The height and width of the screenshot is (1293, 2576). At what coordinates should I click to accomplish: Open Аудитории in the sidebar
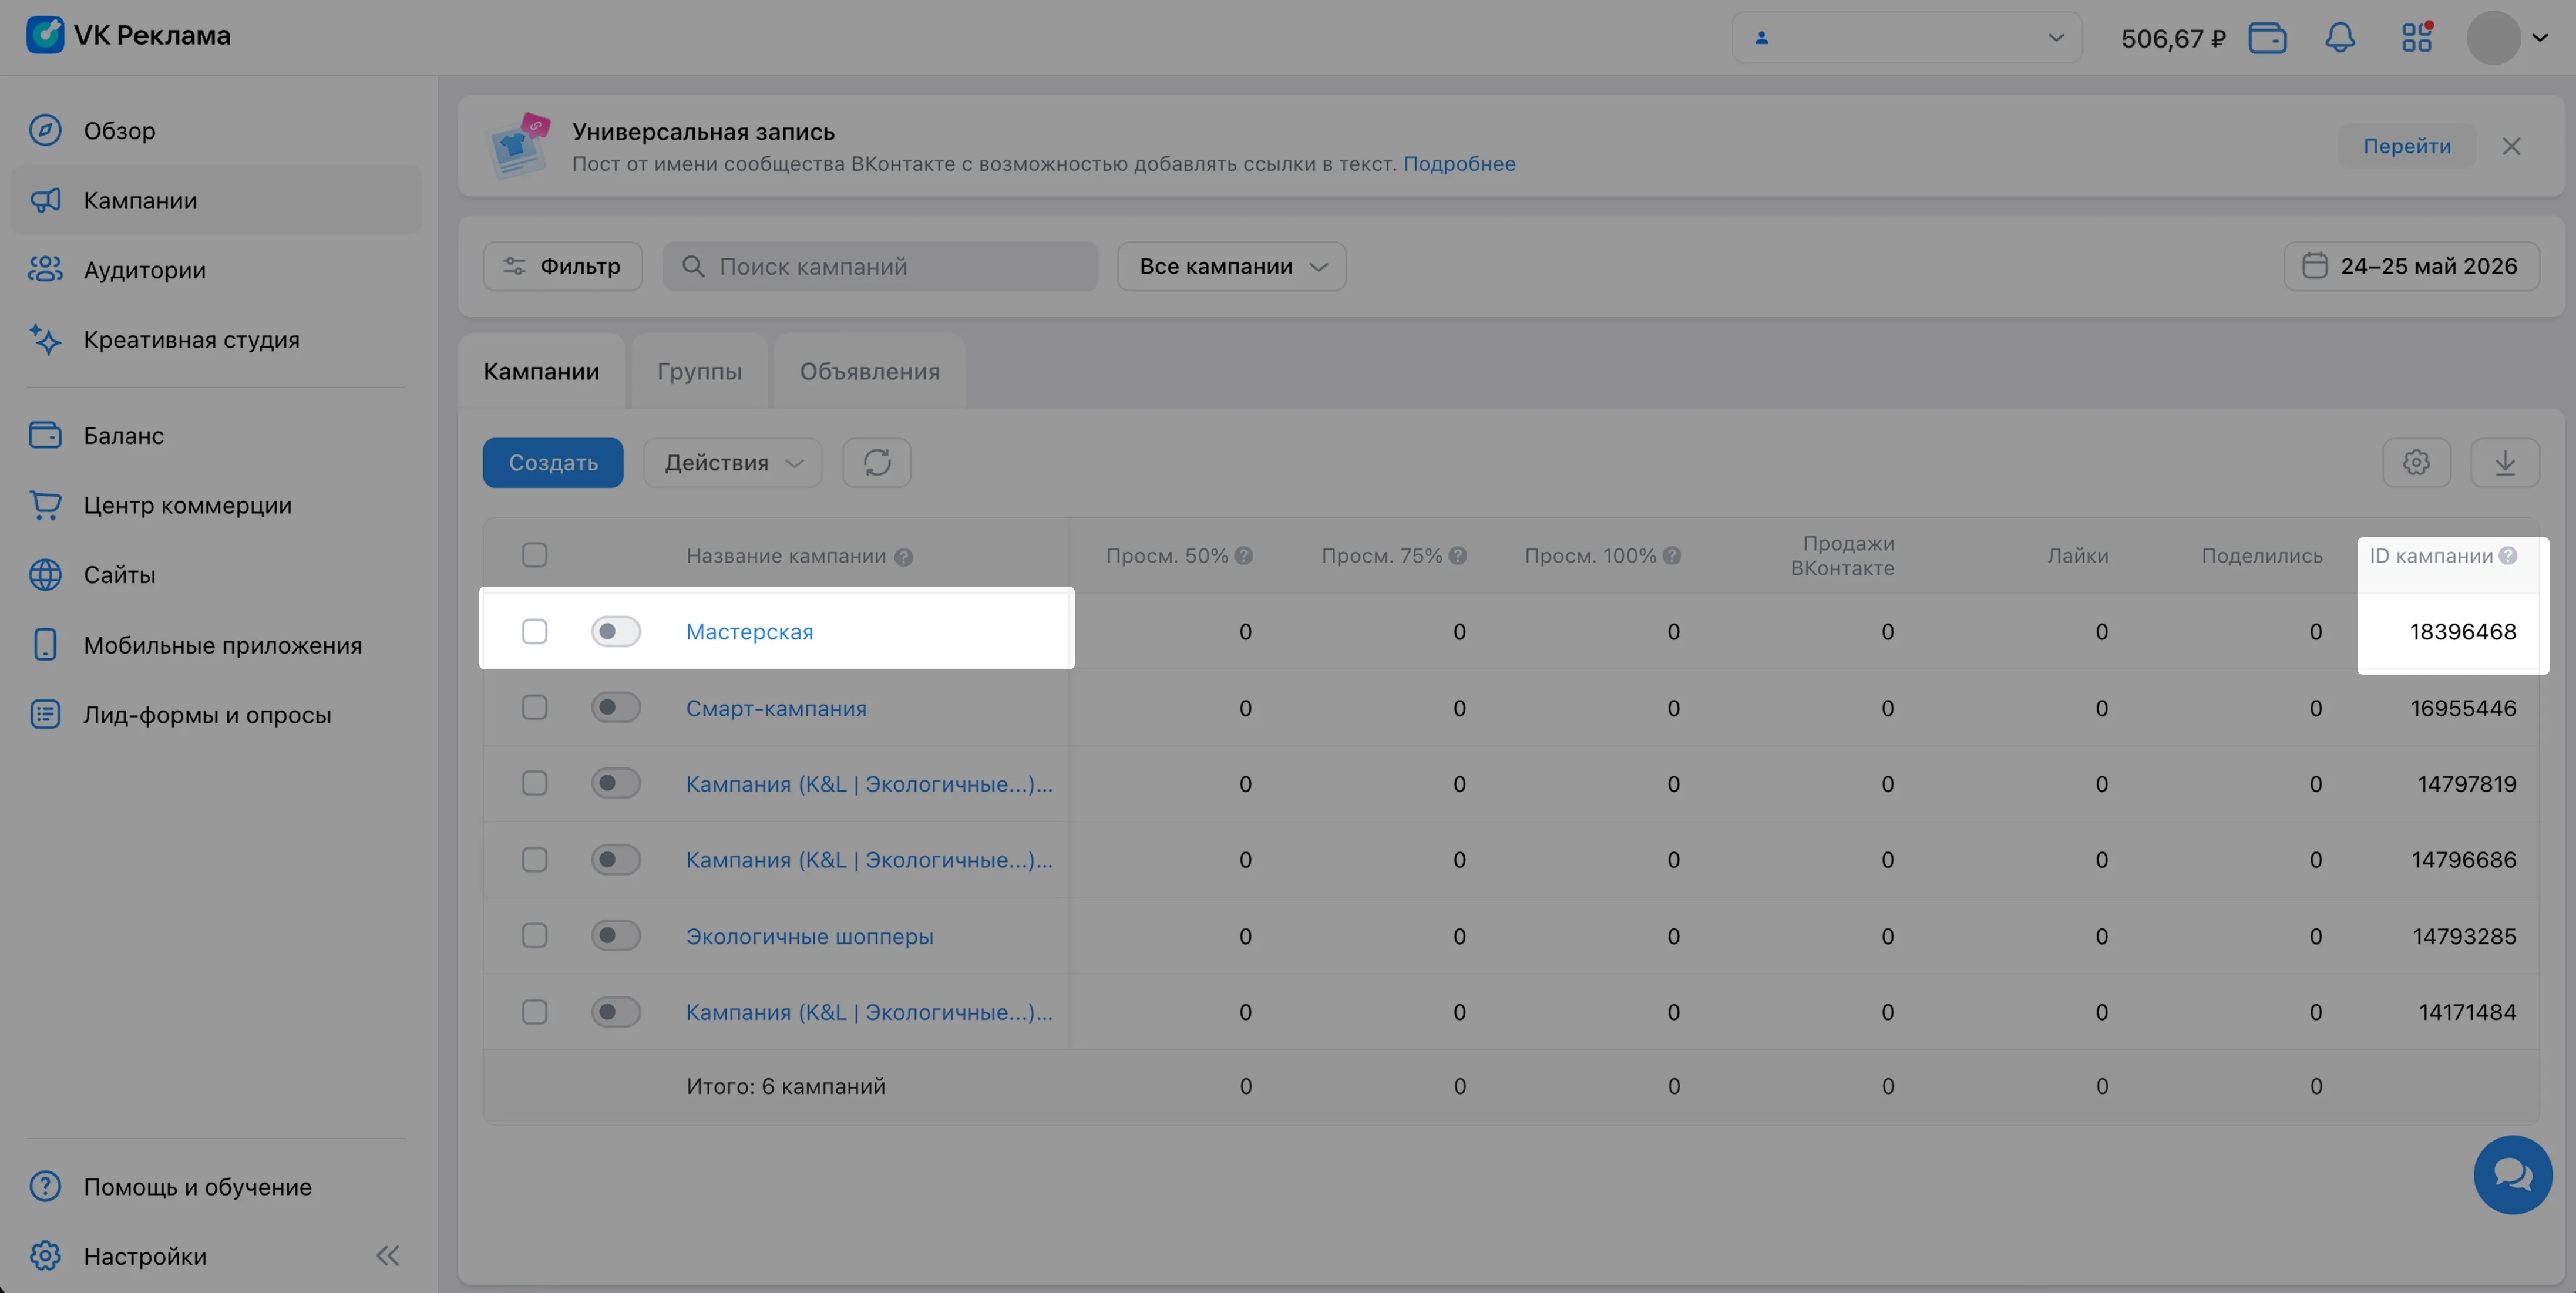coord(216,270)
